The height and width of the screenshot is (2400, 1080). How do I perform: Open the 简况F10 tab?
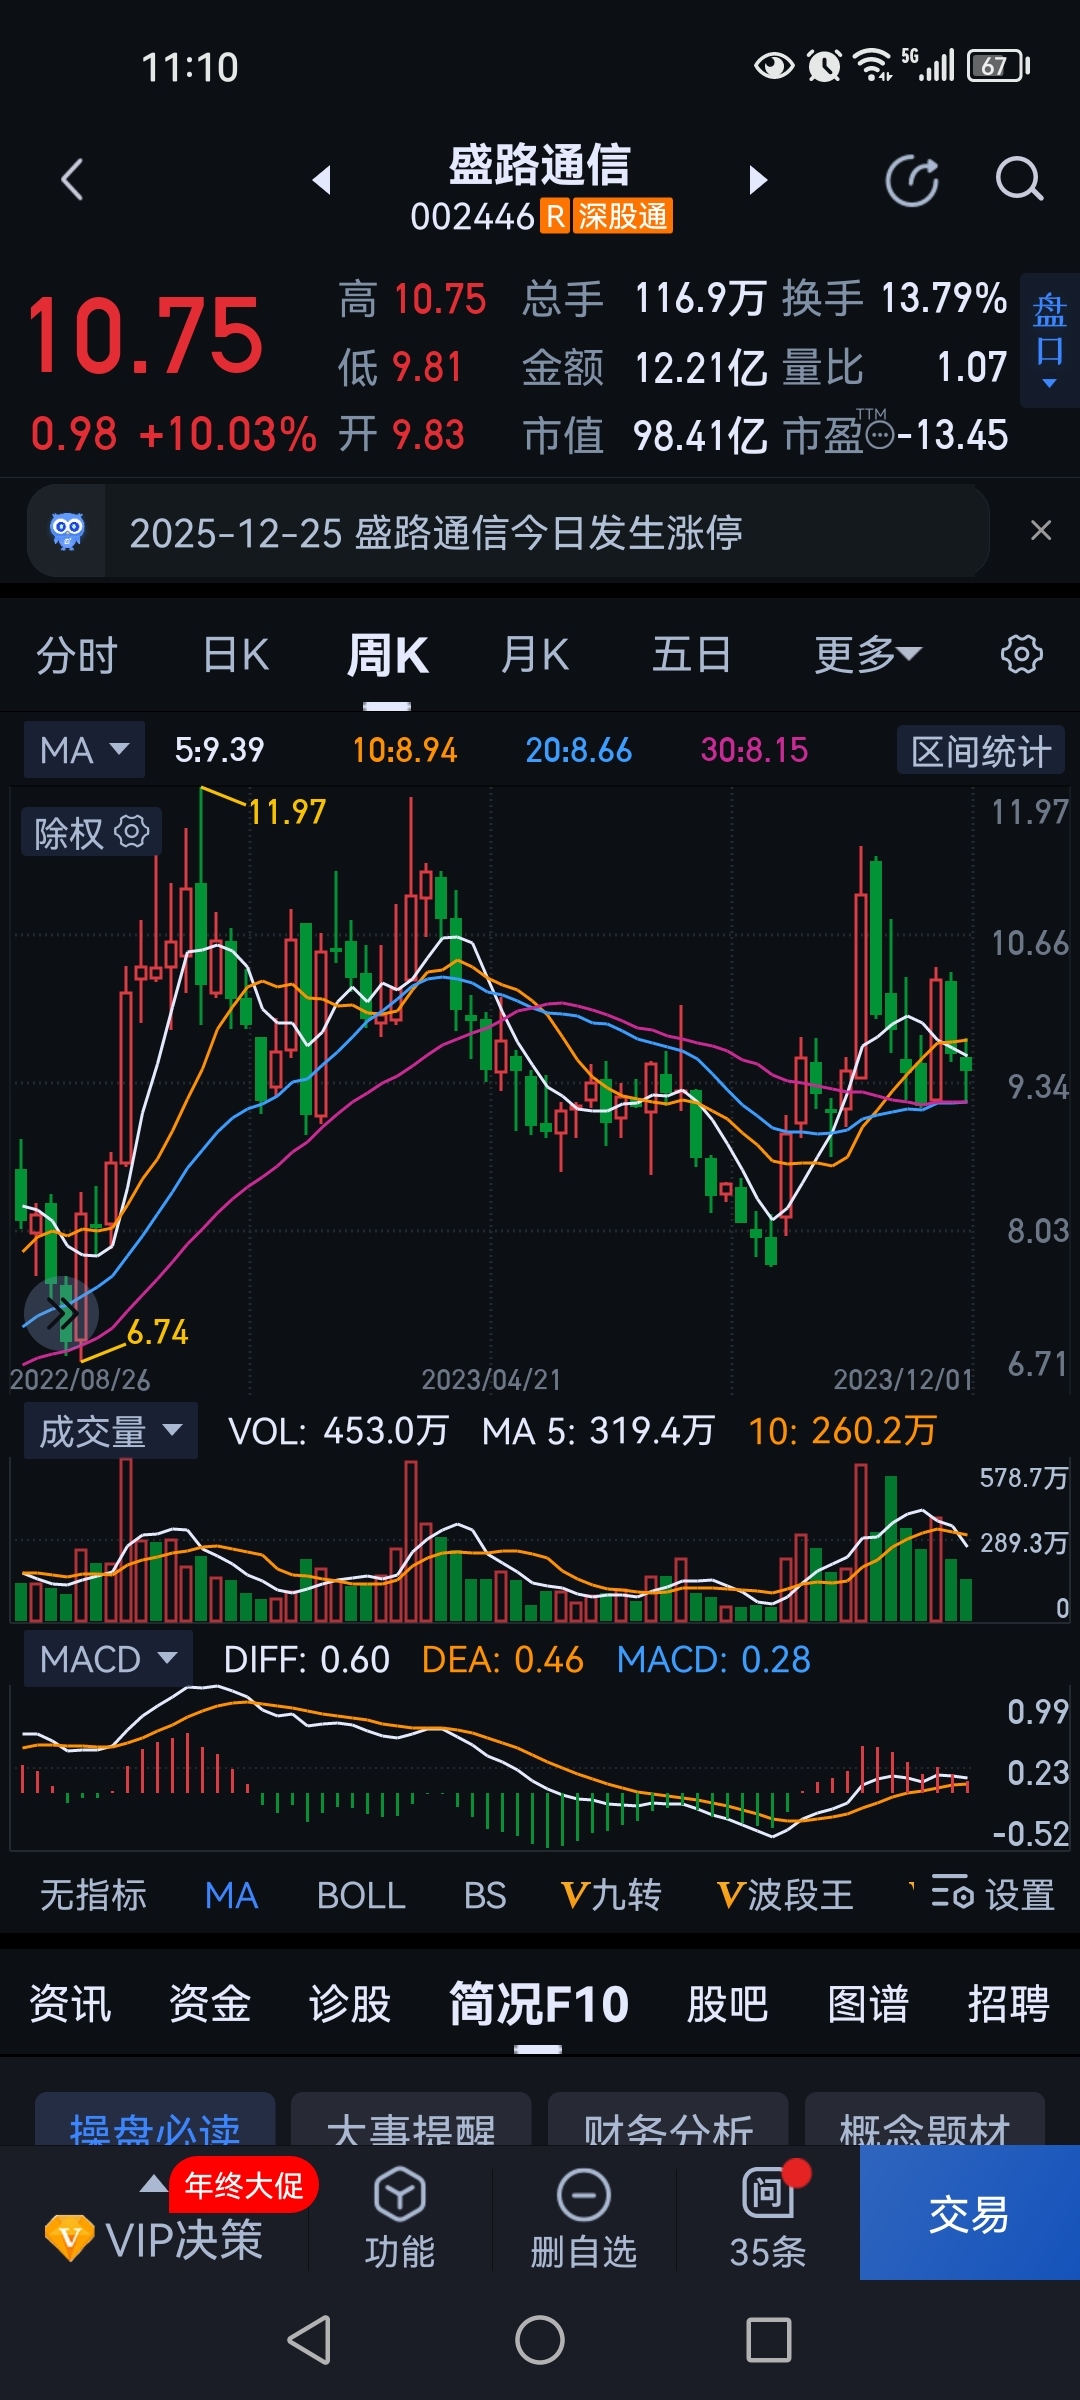[539, 2004]
